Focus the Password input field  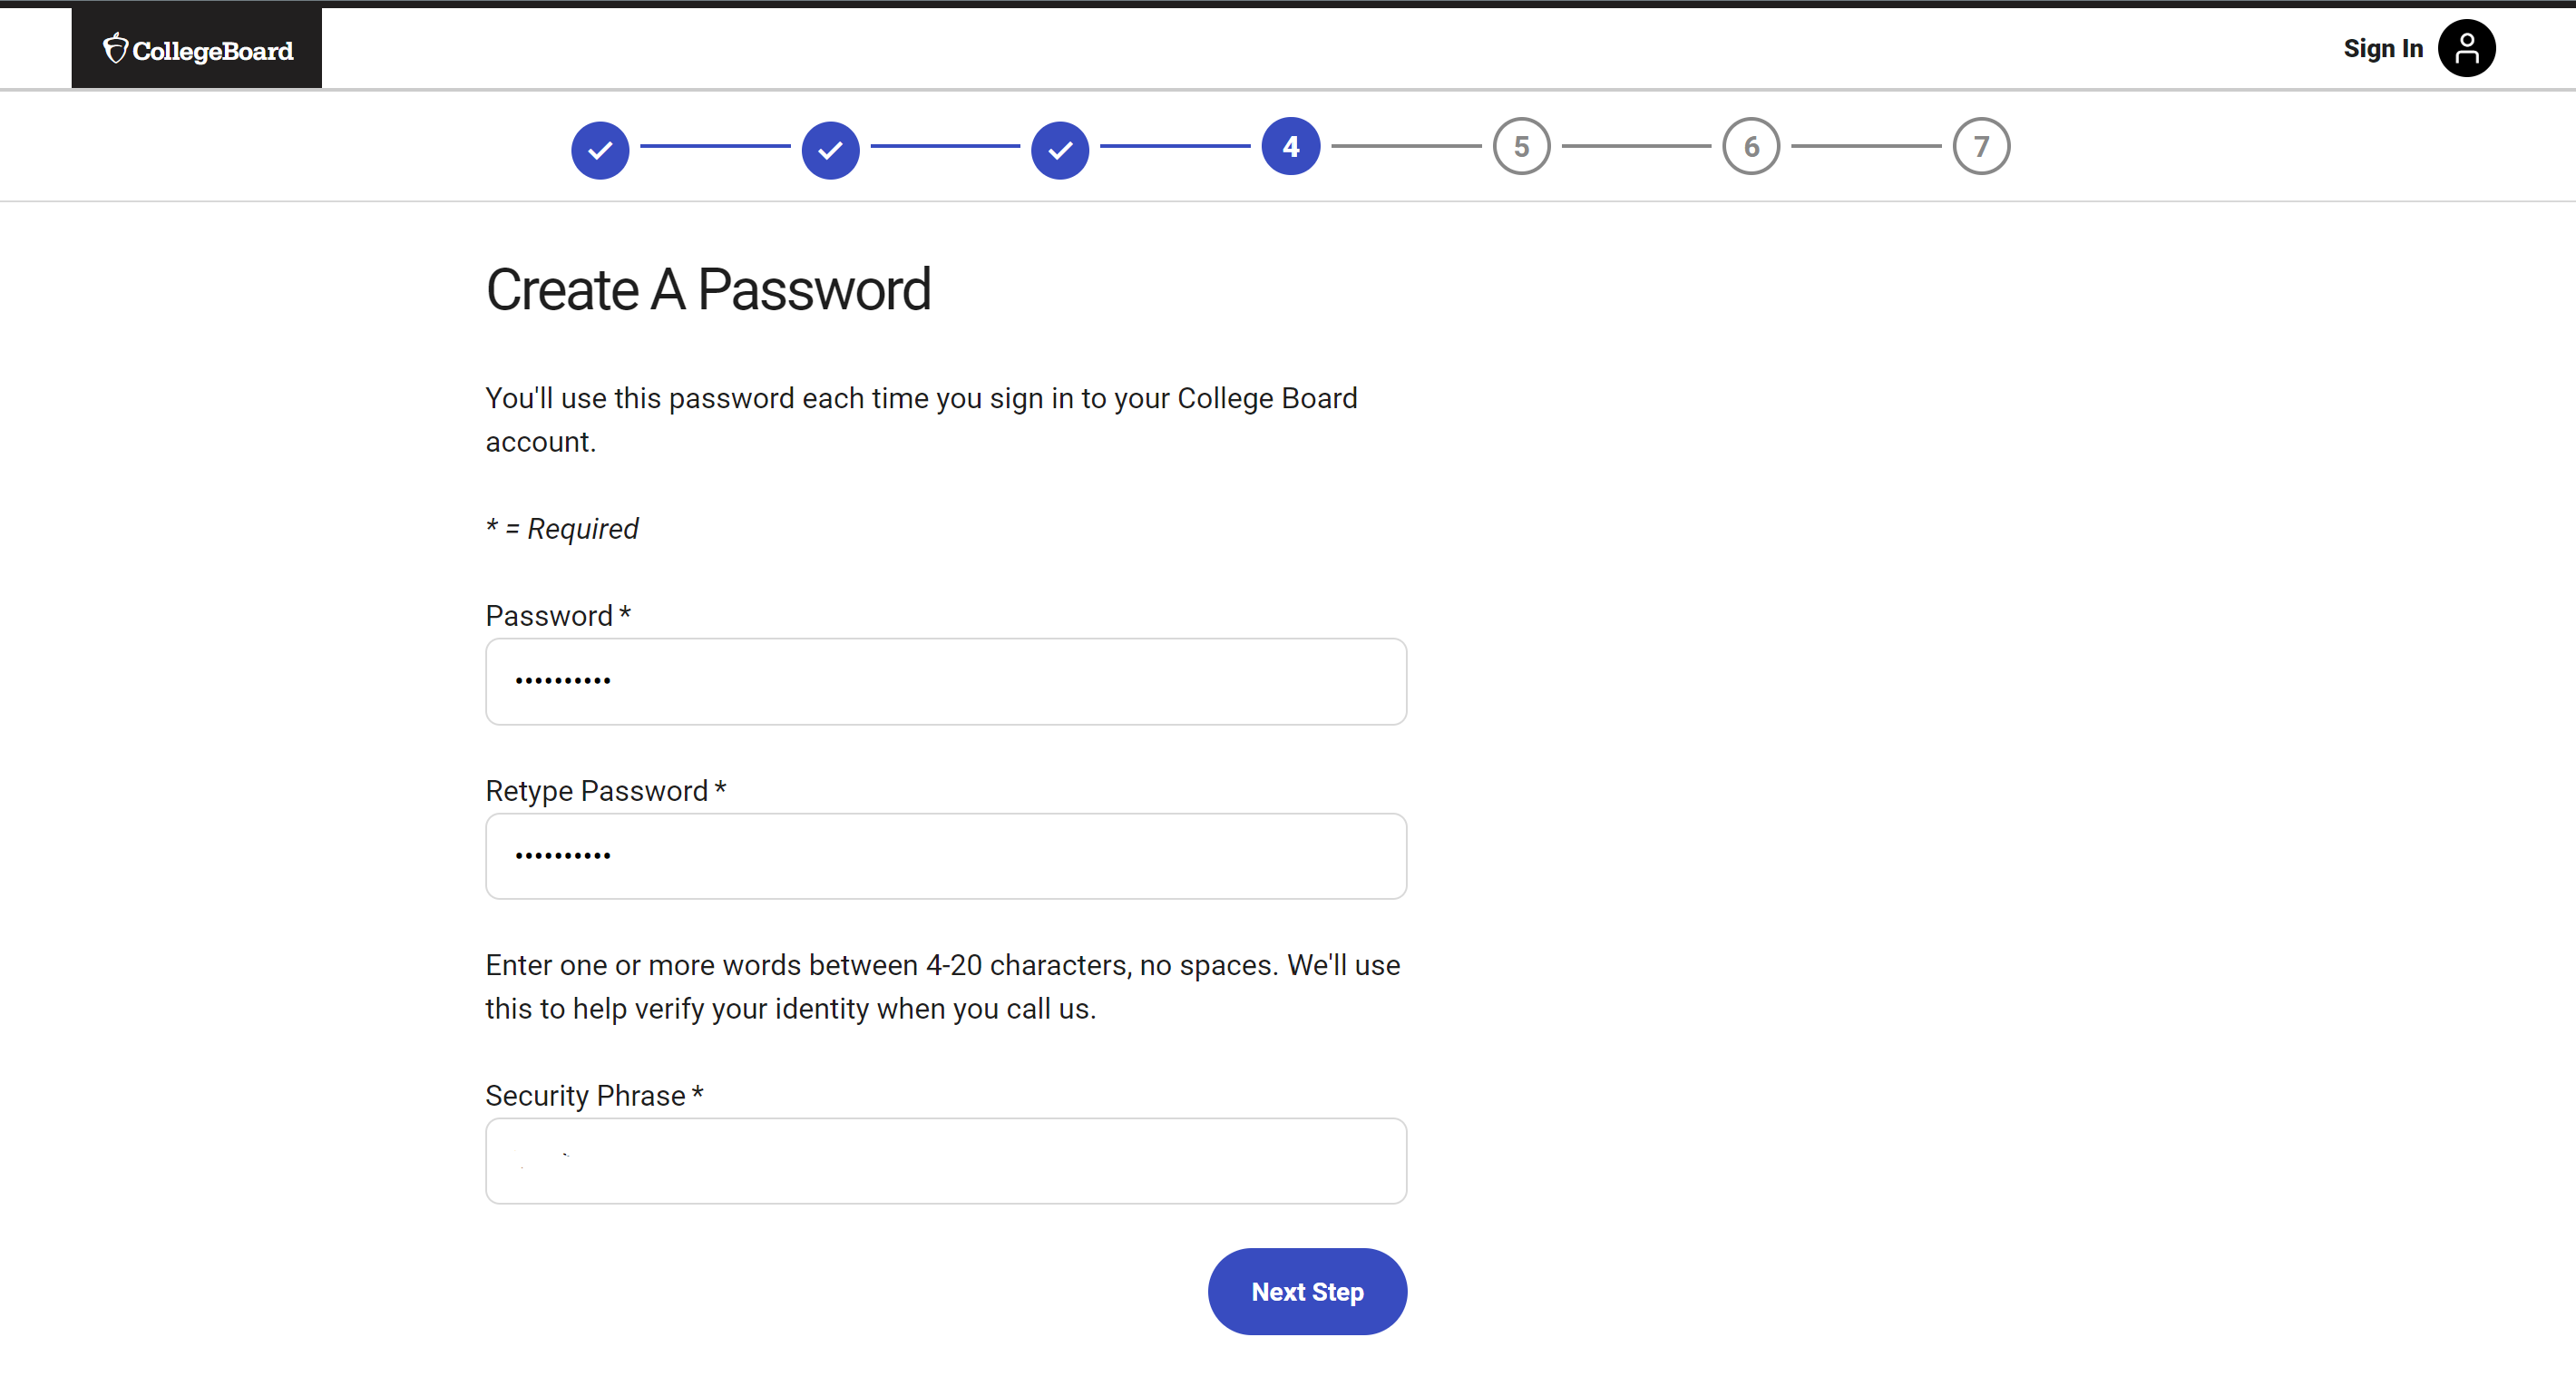[946, 682]
